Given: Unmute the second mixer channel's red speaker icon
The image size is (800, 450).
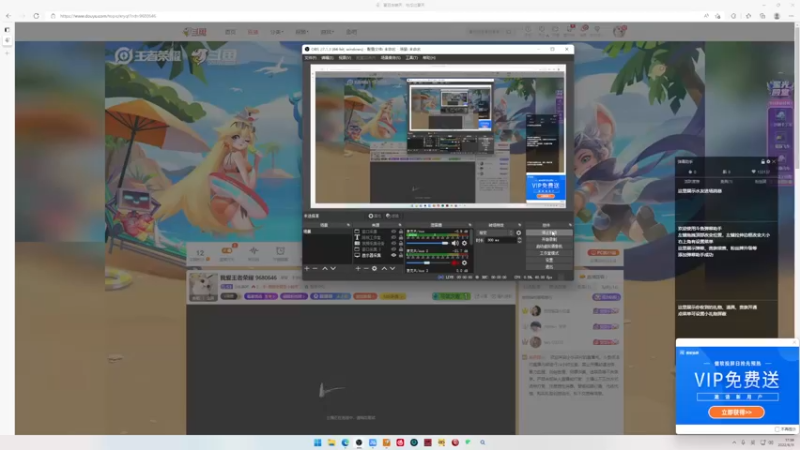Looking at the screenshot, I should coord(455,263).
